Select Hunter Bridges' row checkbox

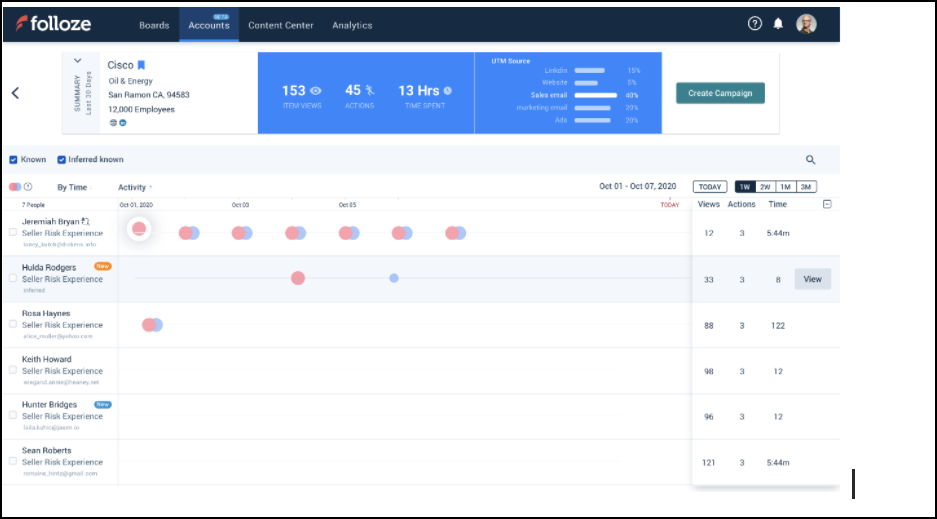(x=13, y=416)
